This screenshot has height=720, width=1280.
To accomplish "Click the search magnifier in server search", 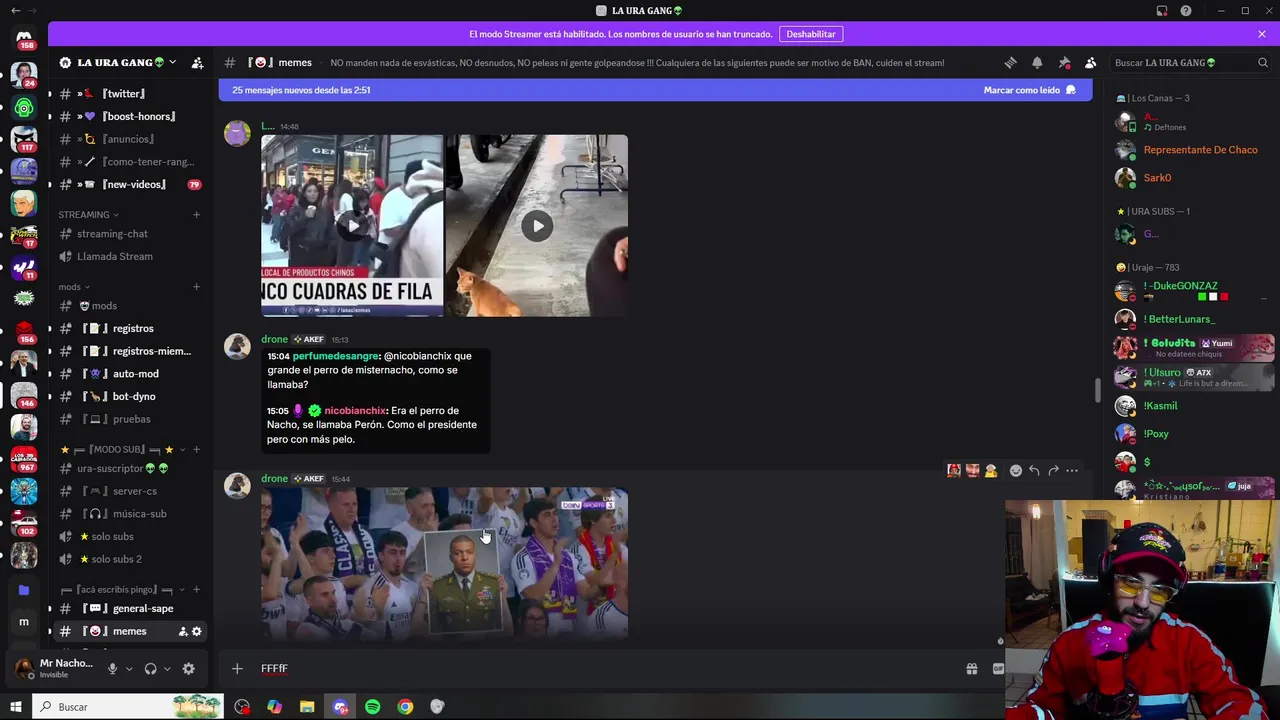I will click(1262, 62).
